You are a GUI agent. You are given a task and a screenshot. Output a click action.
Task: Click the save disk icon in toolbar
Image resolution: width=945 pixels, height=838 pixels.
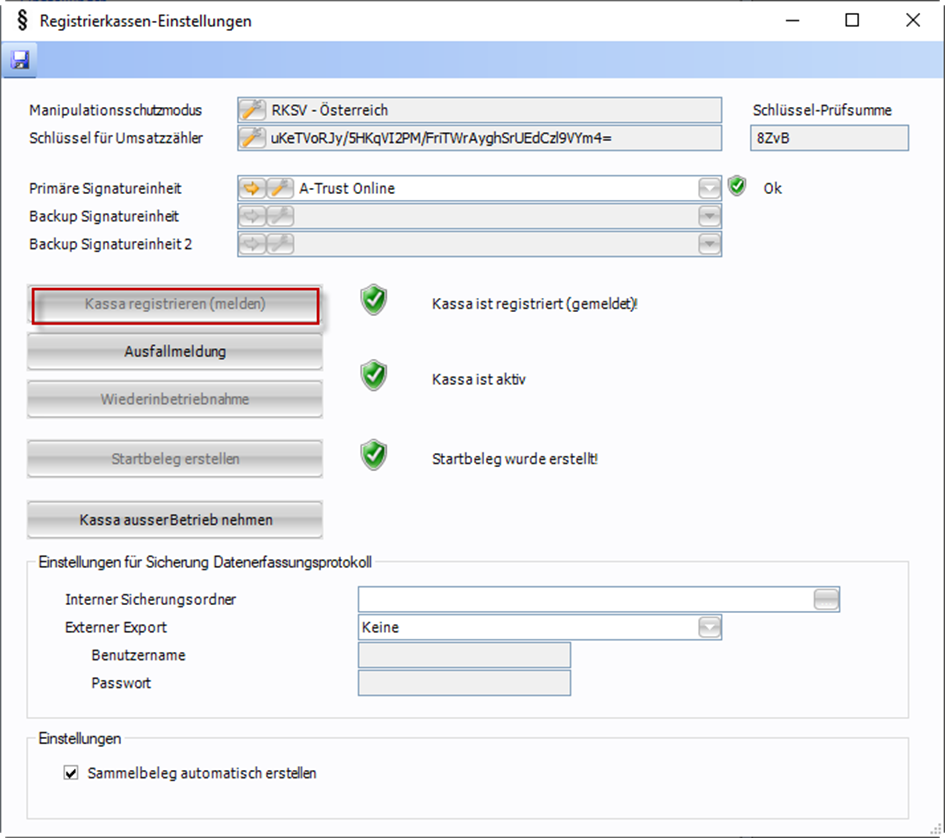coord(19,61)
